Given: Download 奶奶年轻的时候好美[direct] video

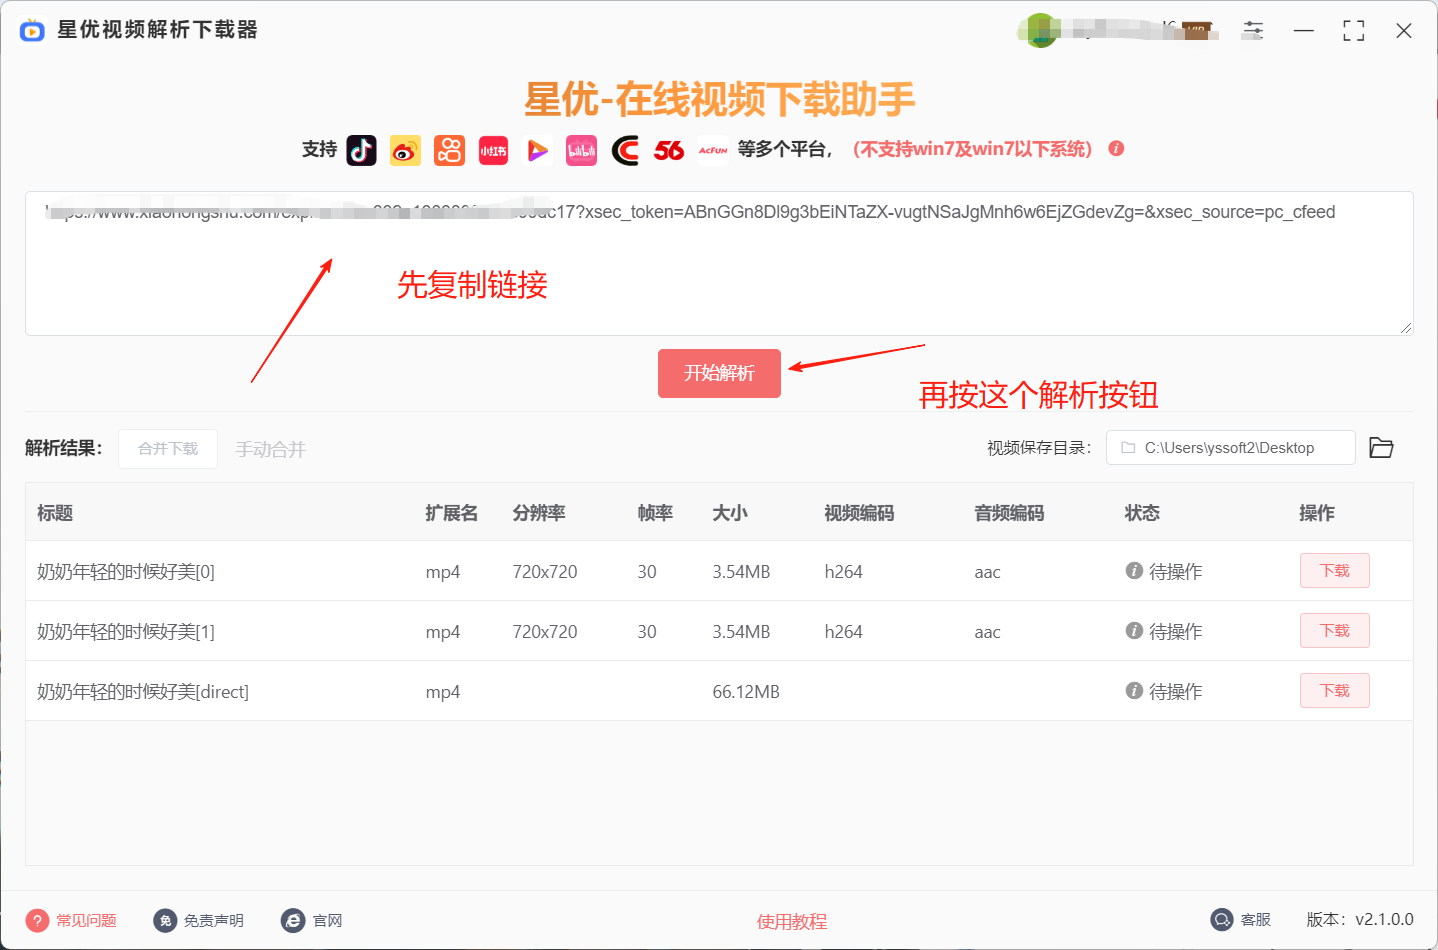Looking at the screenshot, I should click(x=1334, y=691).
